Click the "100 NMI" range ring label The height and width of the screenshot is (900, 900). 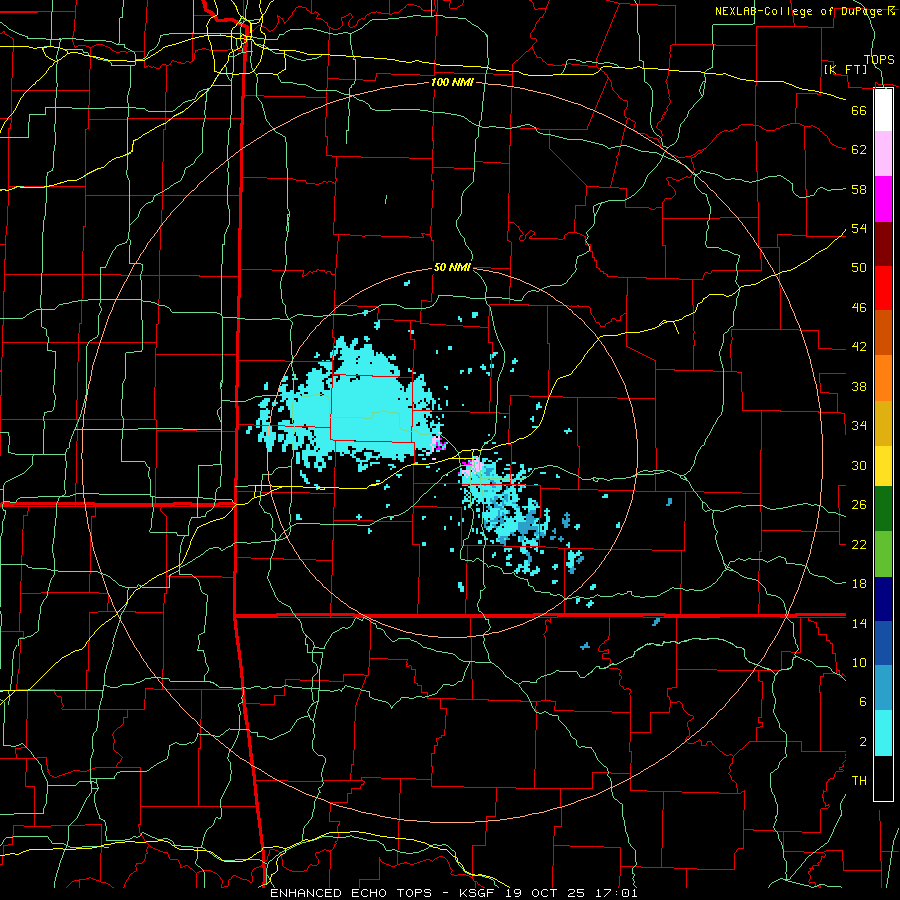[452, 83]
